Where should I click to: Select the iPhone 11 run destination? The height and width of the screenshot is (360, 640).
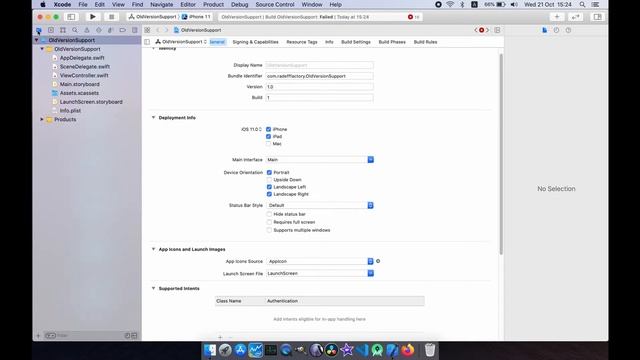197,17
